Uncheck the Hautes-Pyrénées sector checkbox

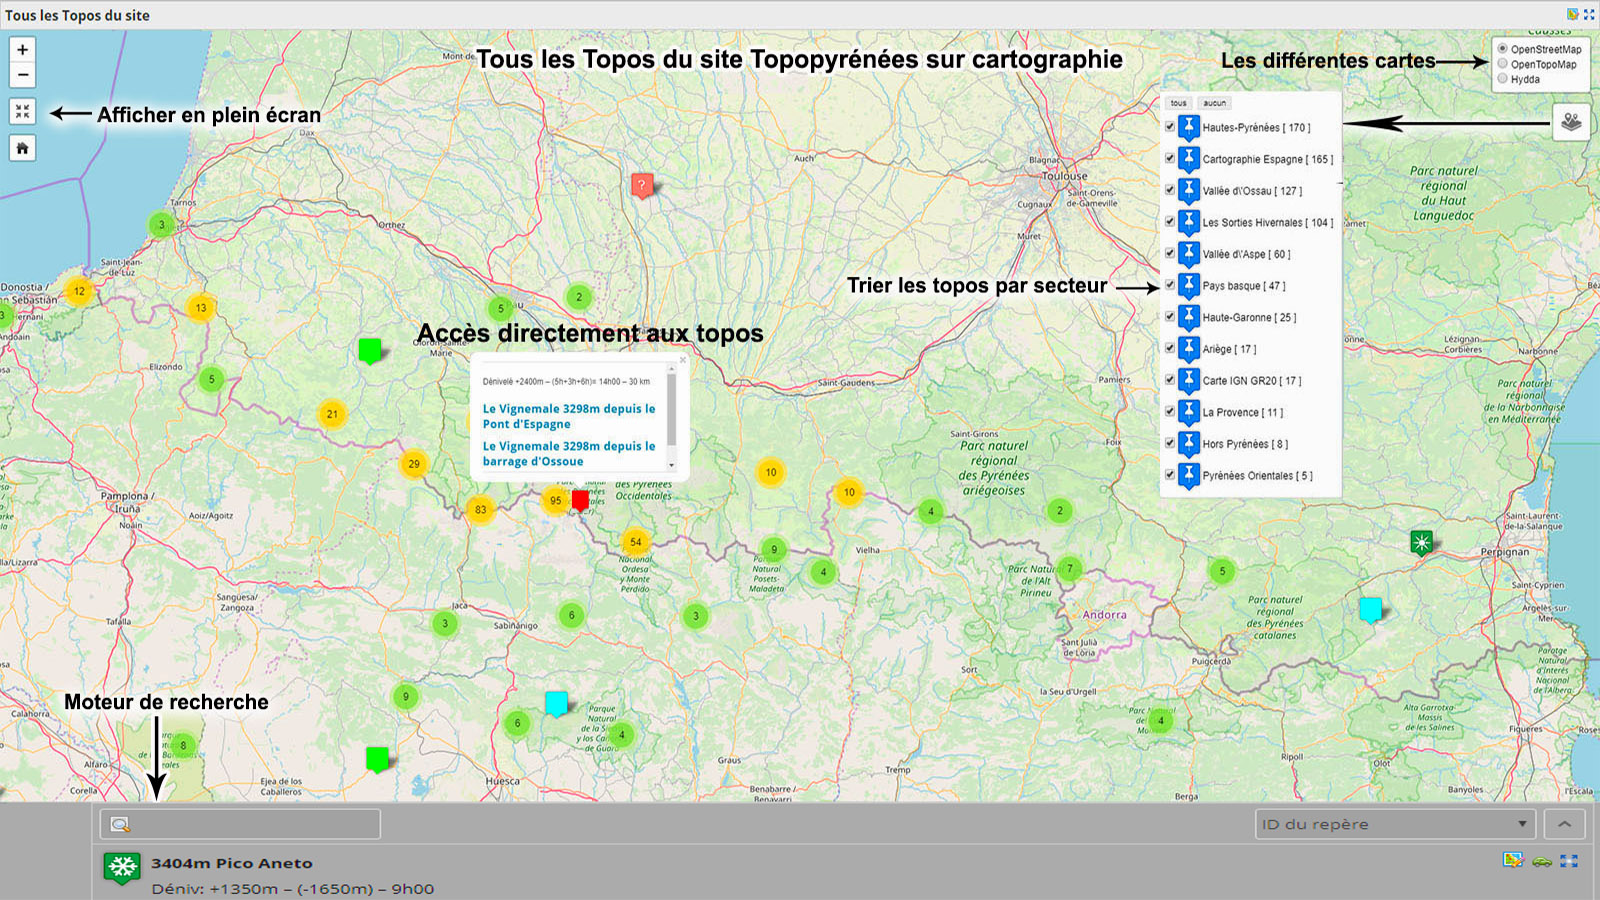(x=1170, y=127)
